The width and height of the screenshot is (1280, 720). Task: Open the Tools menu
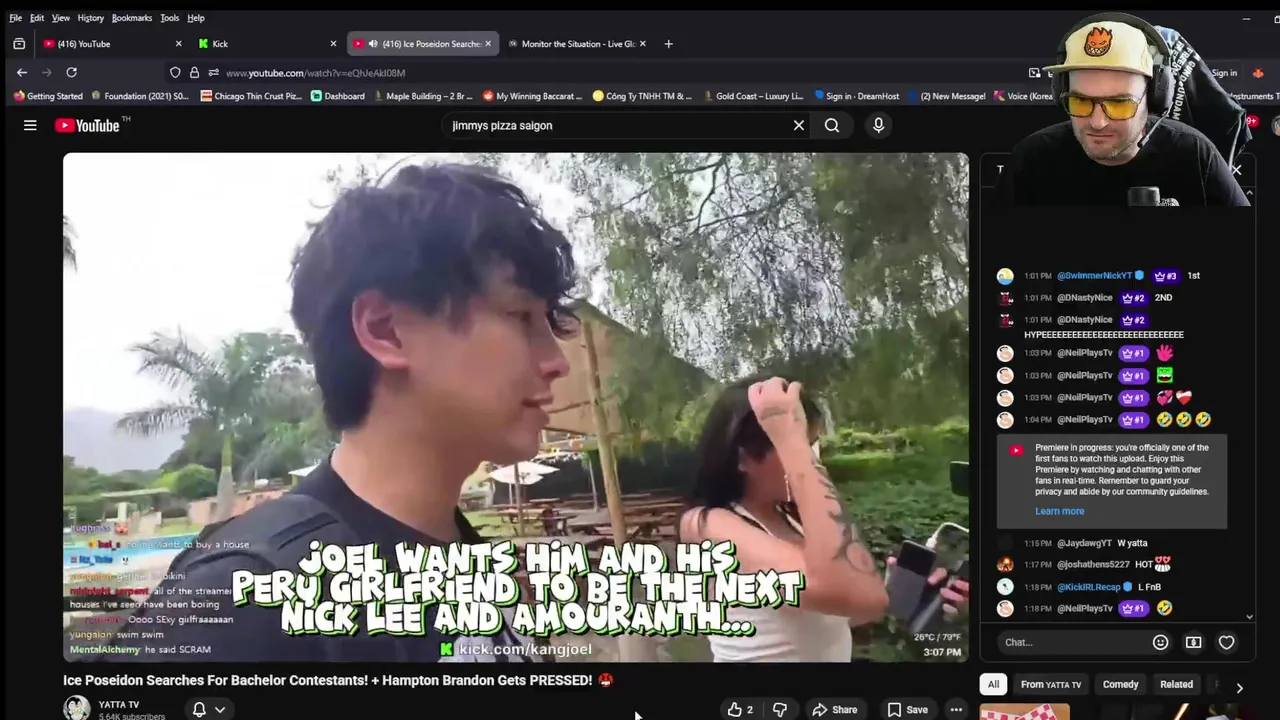pyautogui.click(x=170, y=18)
